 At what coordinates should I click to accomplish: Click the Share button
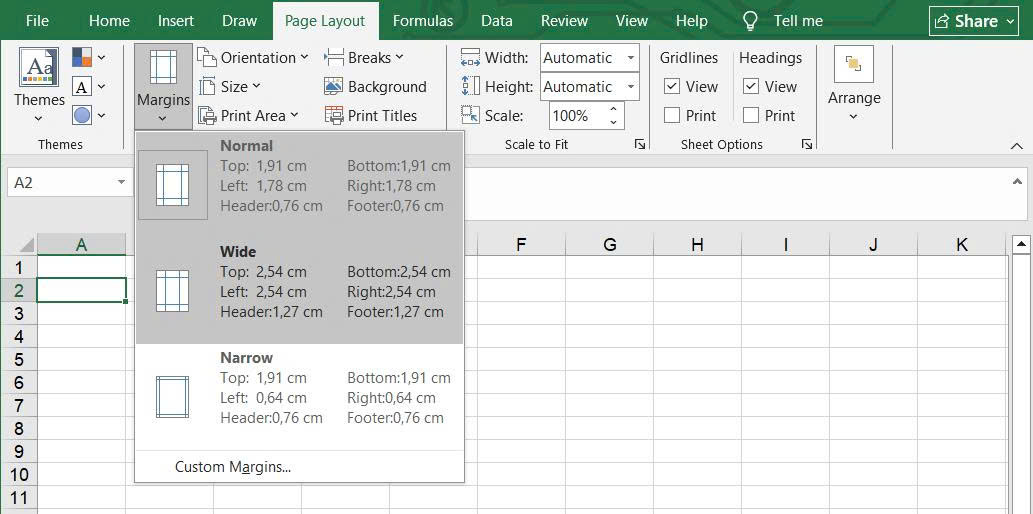pyautogui.click(x=974, y=21)
